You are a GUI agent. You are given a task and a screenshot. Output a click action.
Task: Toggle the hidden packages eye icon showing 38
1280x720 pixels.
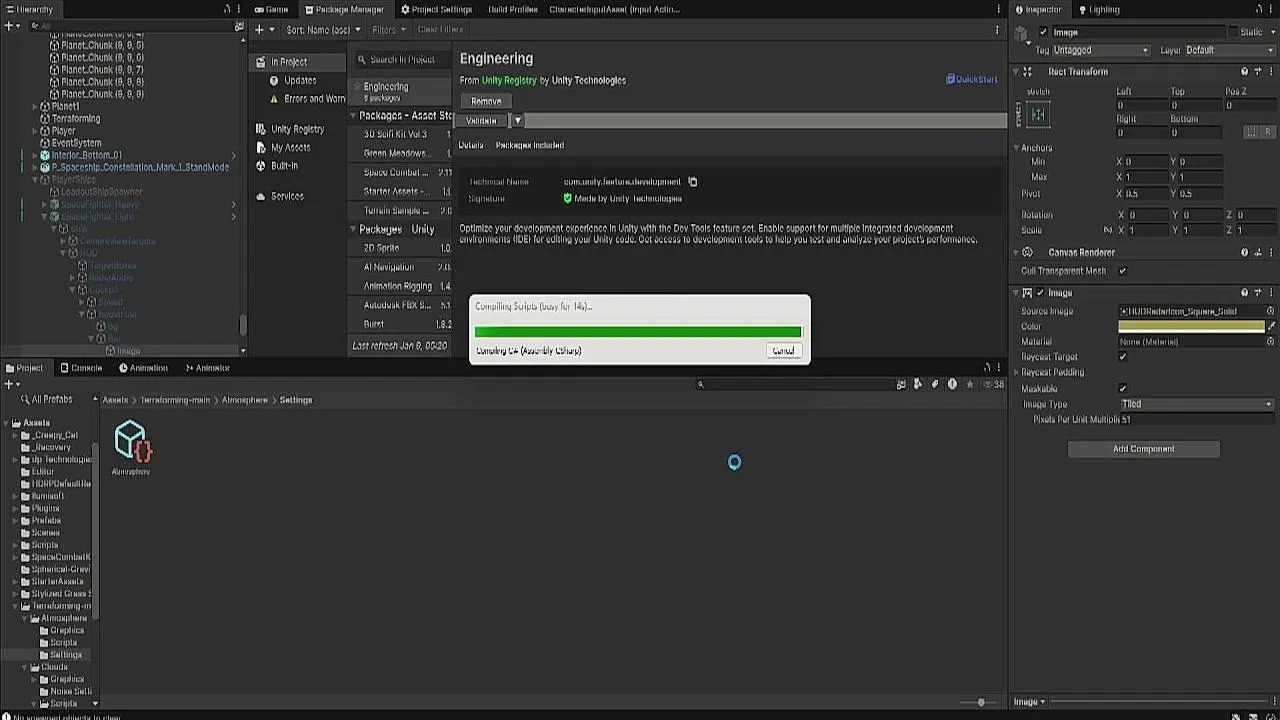tap(993, 384)
